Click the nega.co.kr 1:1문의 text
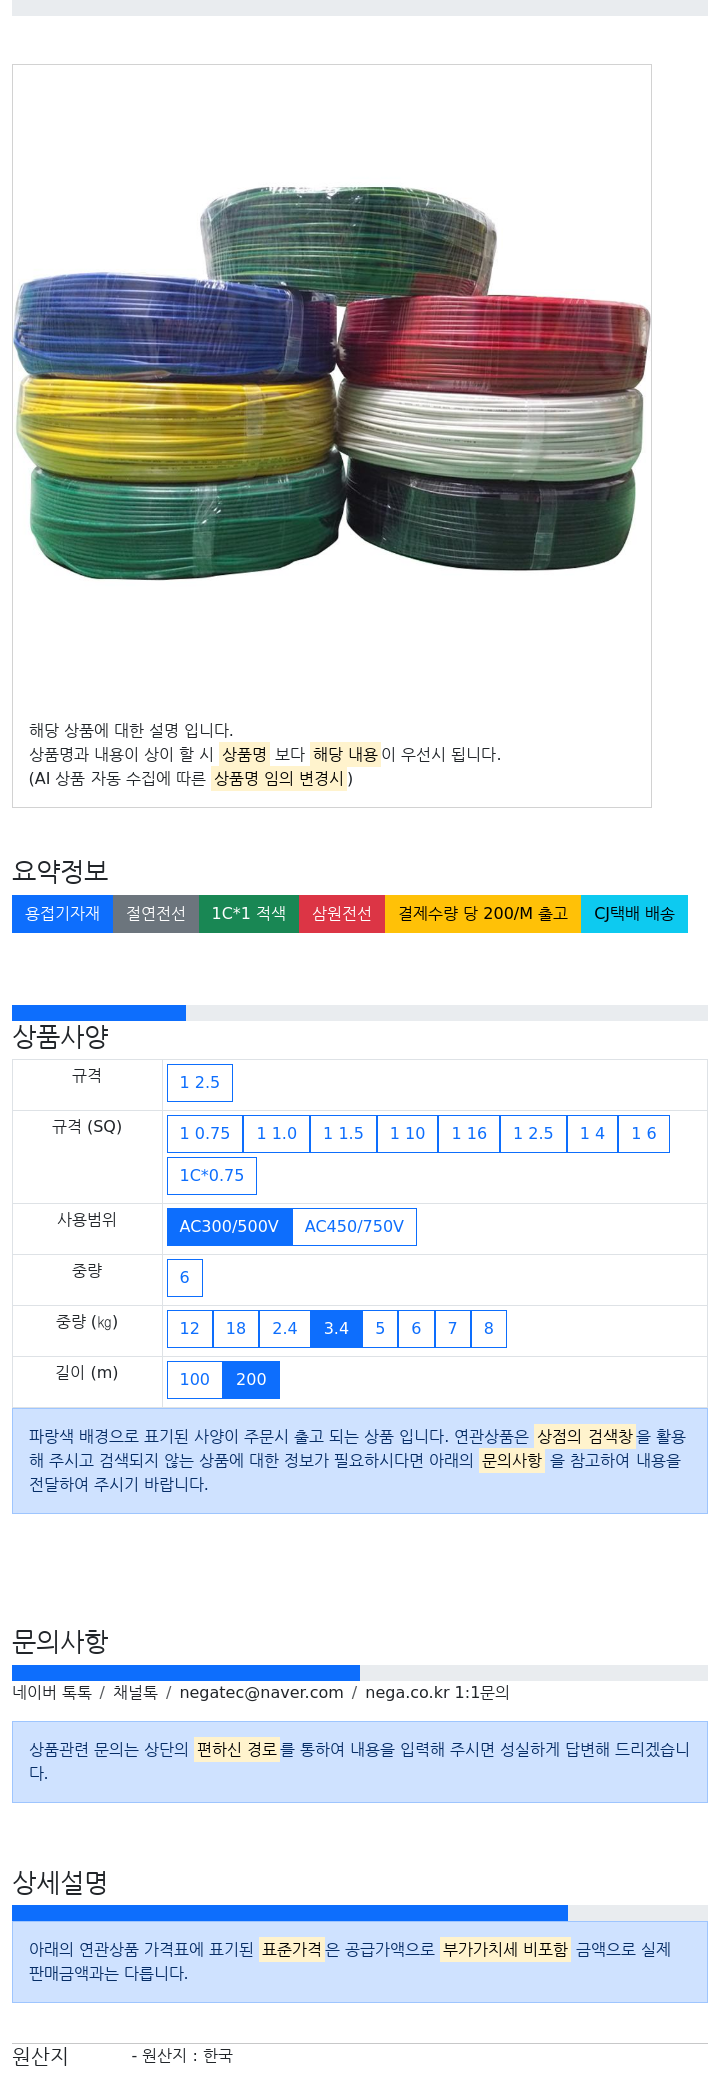 (x=437, y=1693)
